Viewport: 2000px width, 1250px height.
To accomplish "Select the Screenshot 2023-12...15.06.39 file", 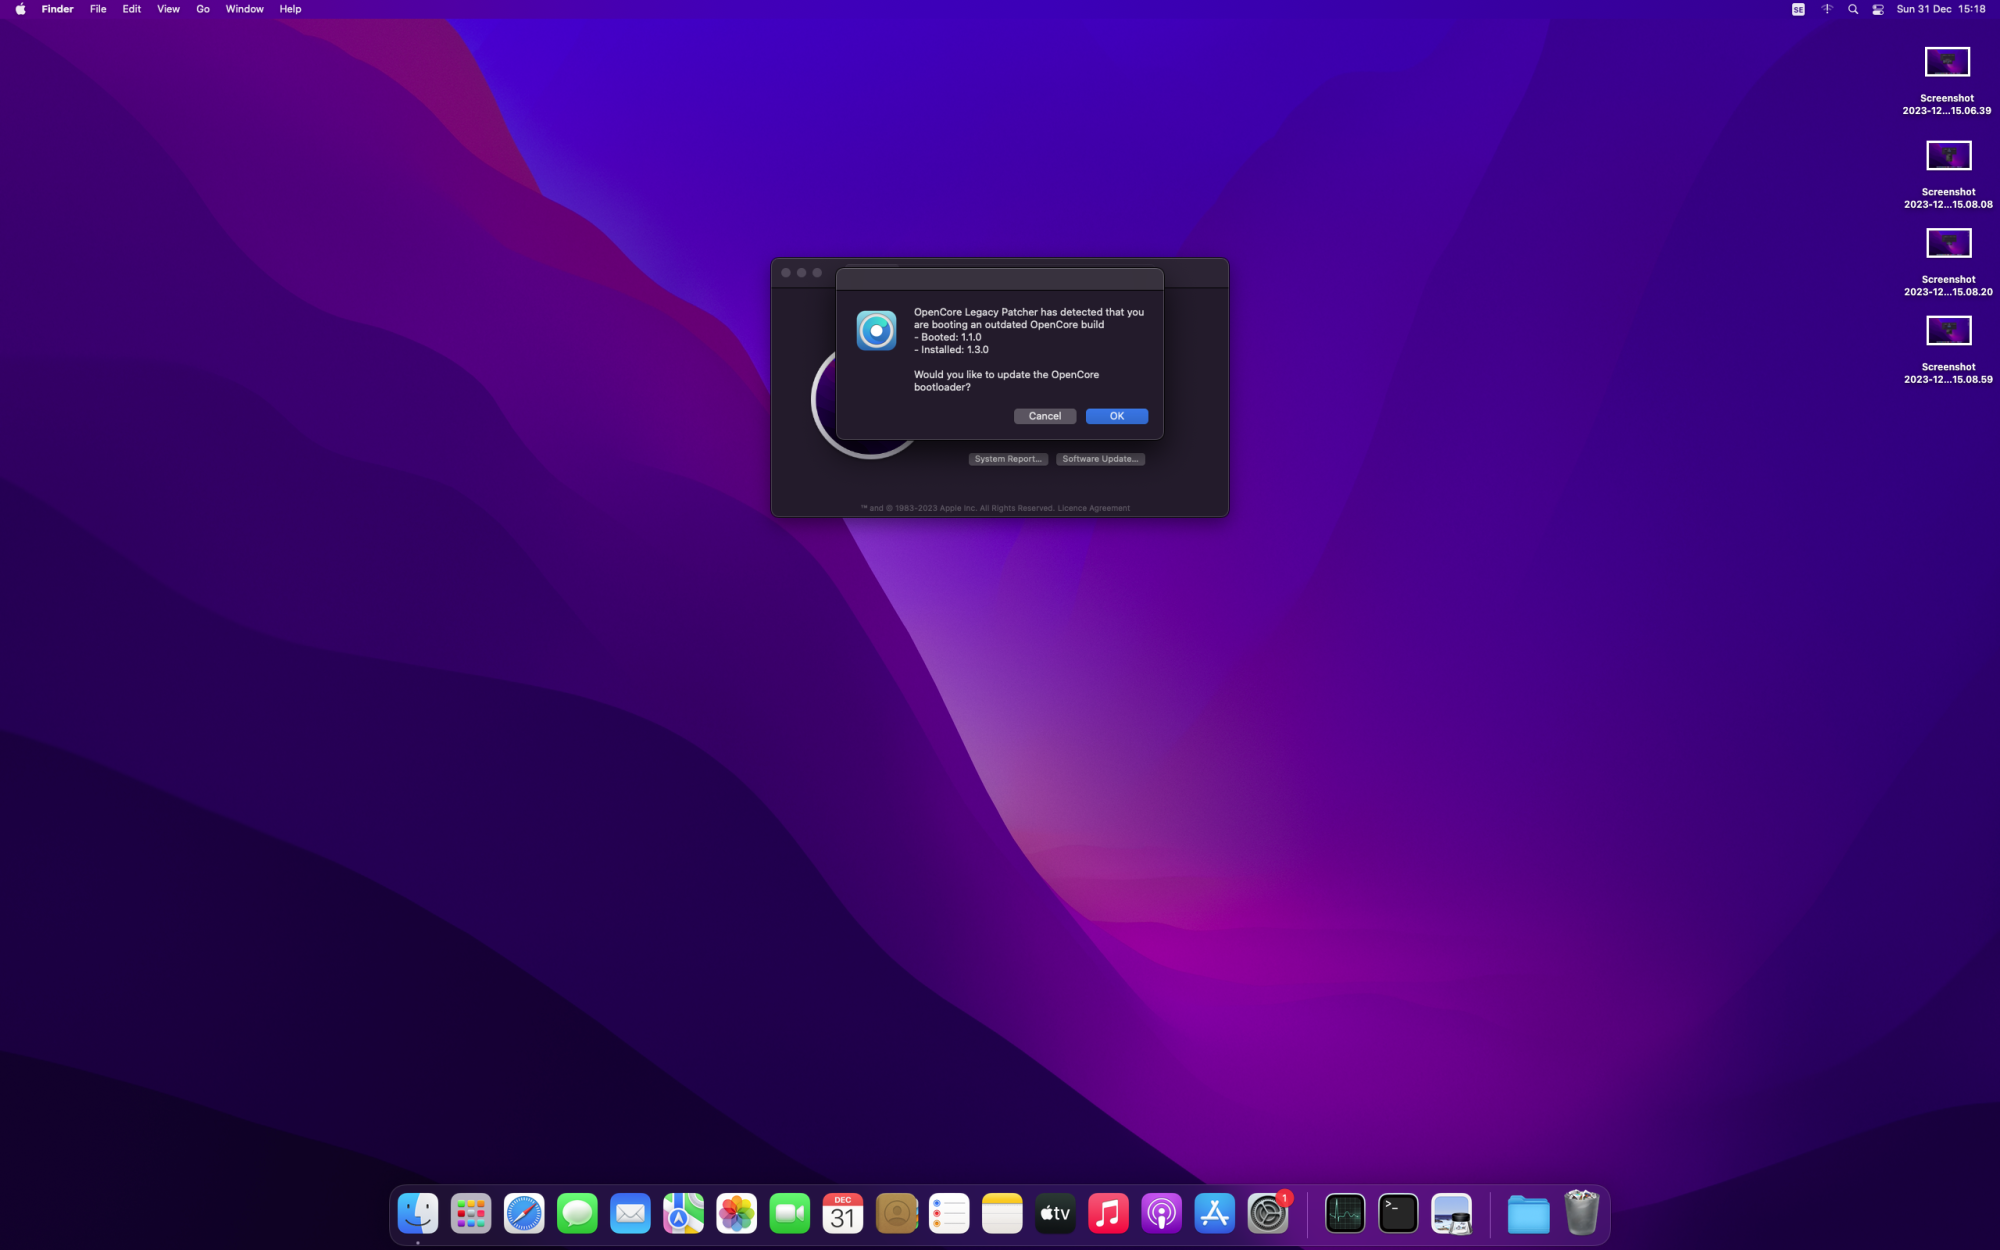I will (x=1947, y=61).
